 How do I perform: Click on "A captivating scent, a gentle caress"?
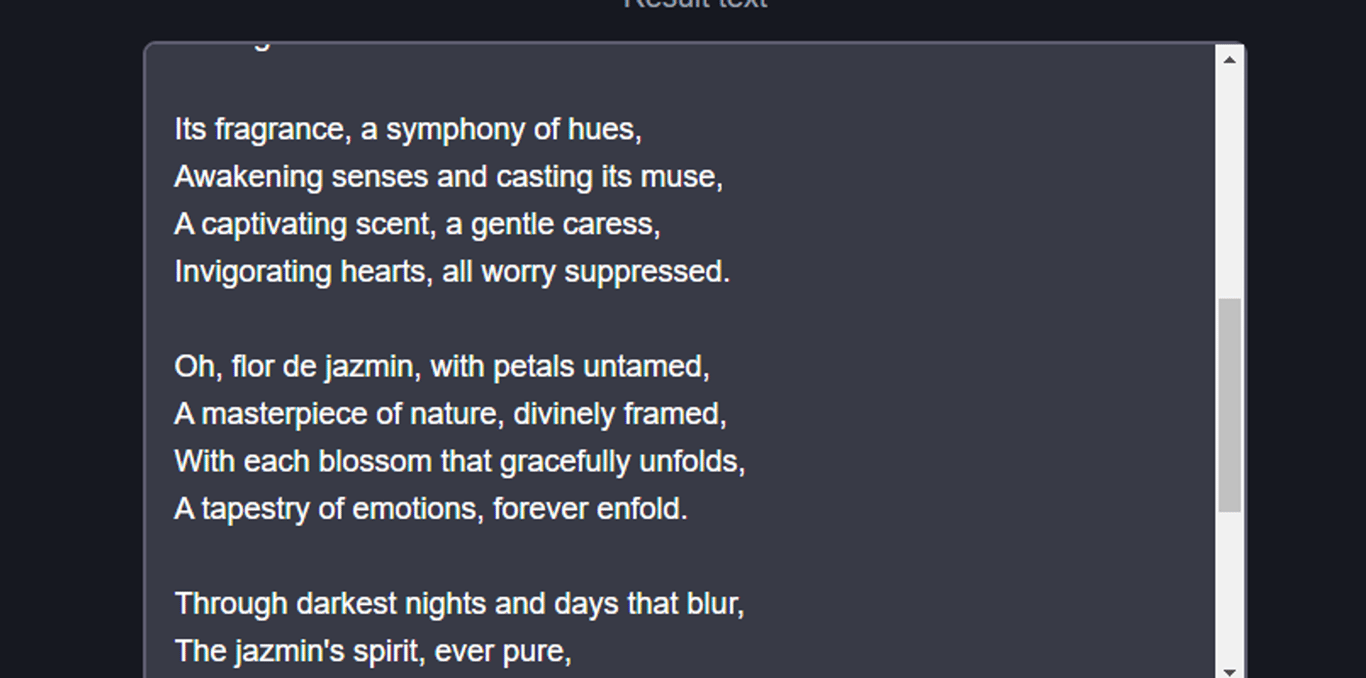417,224
